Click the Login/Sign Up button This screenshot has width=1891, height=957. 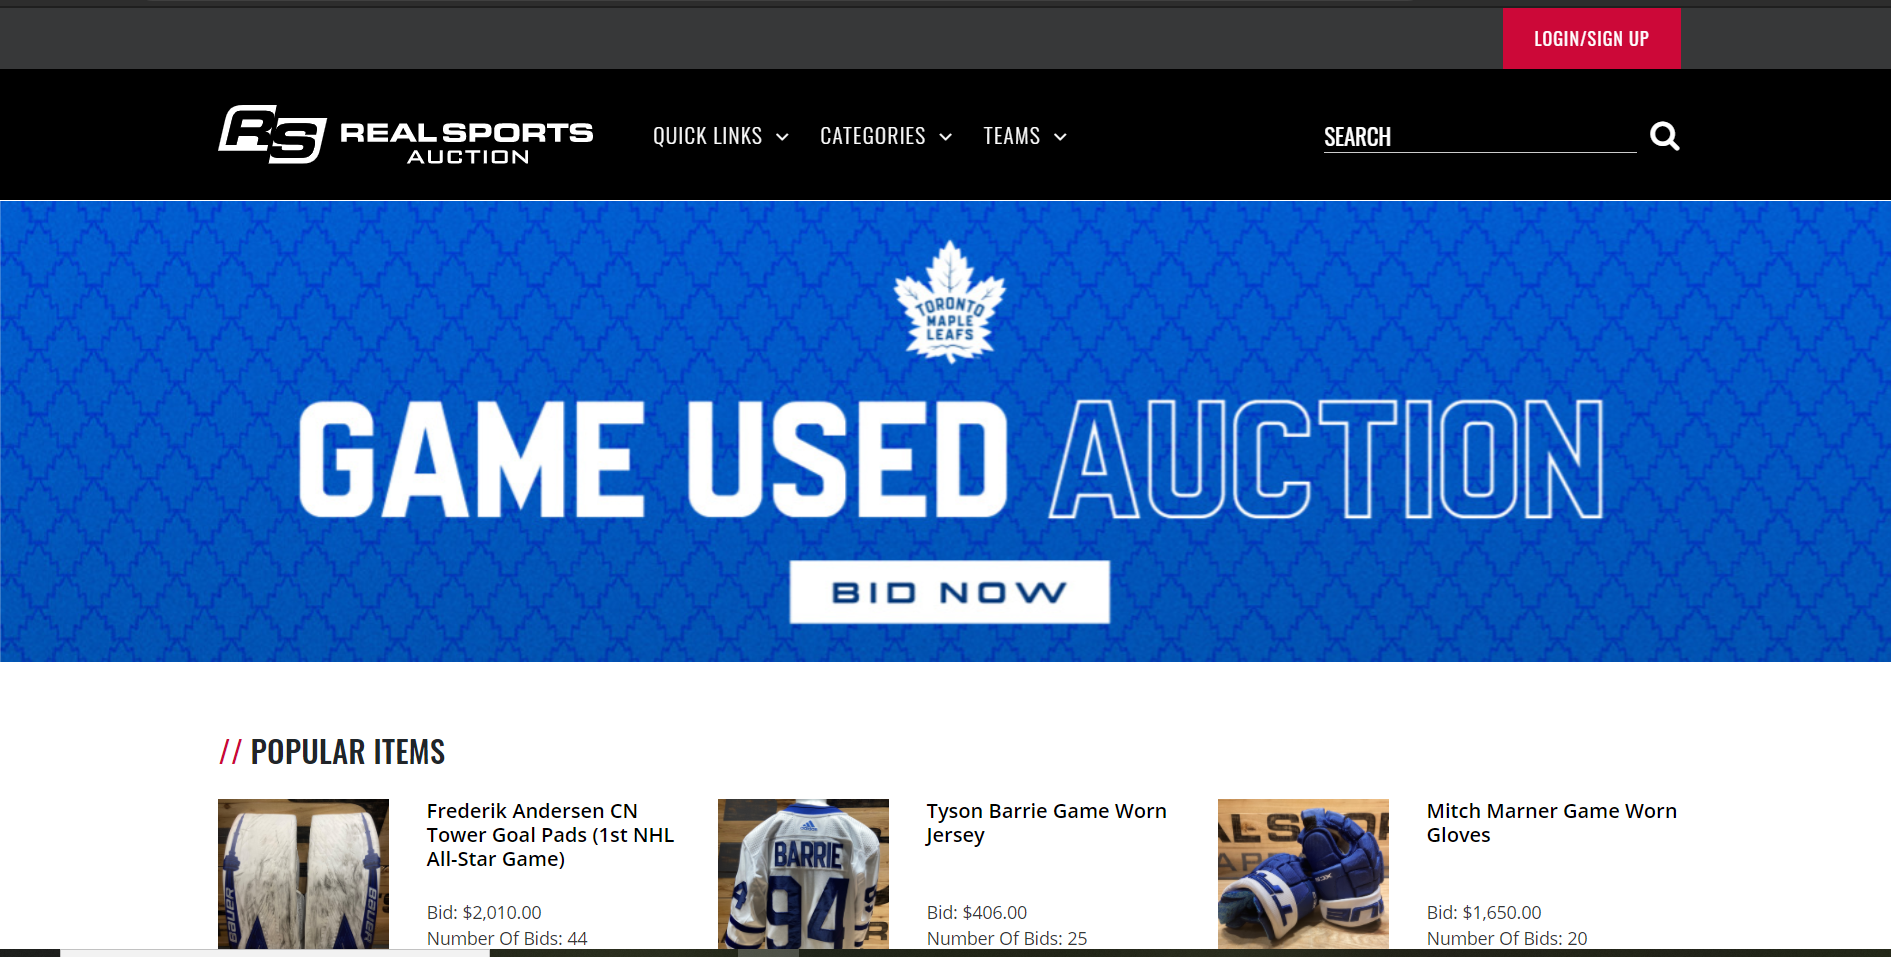(1591, 39)
